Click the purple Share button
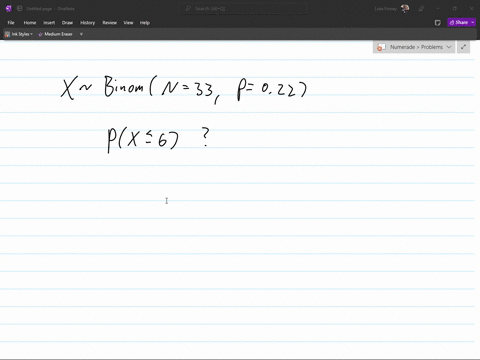Image resolution: width=480 pixels, height=360 pixels. coord(459,23)
